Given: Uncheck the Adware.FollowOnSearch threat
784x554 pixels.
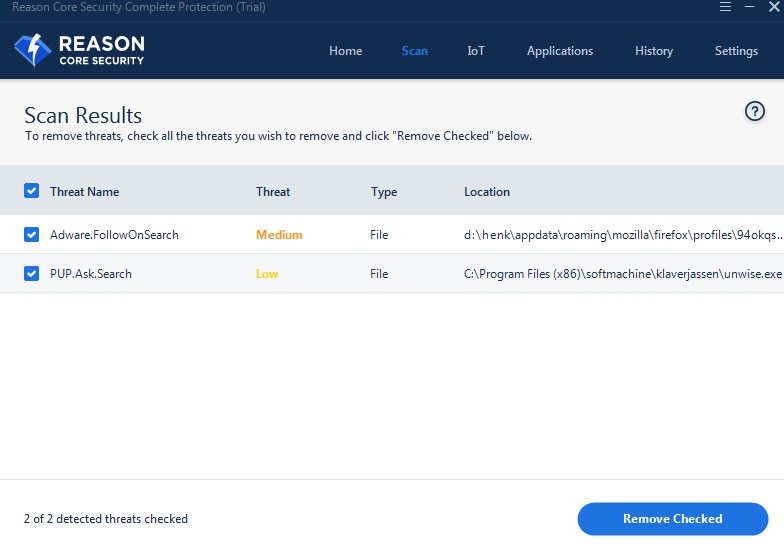Looking at the screenshot, I should (x=32, y=234).
